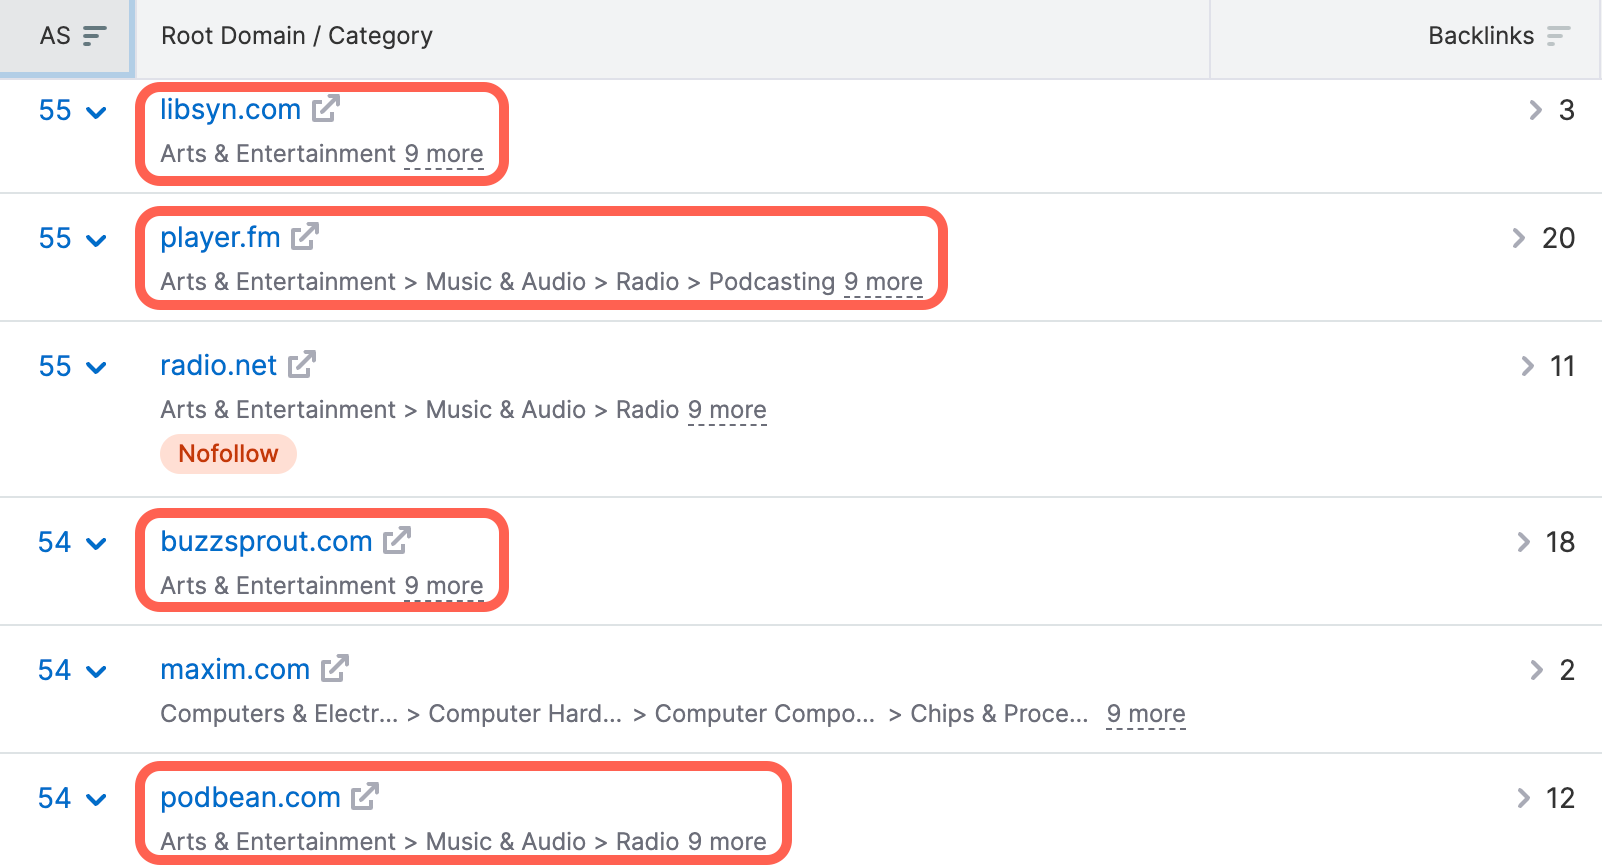Open the maxim.com domain link
Image resolution: width=1602 pixels, height=868 pixels.
click(x=235, y=669)
